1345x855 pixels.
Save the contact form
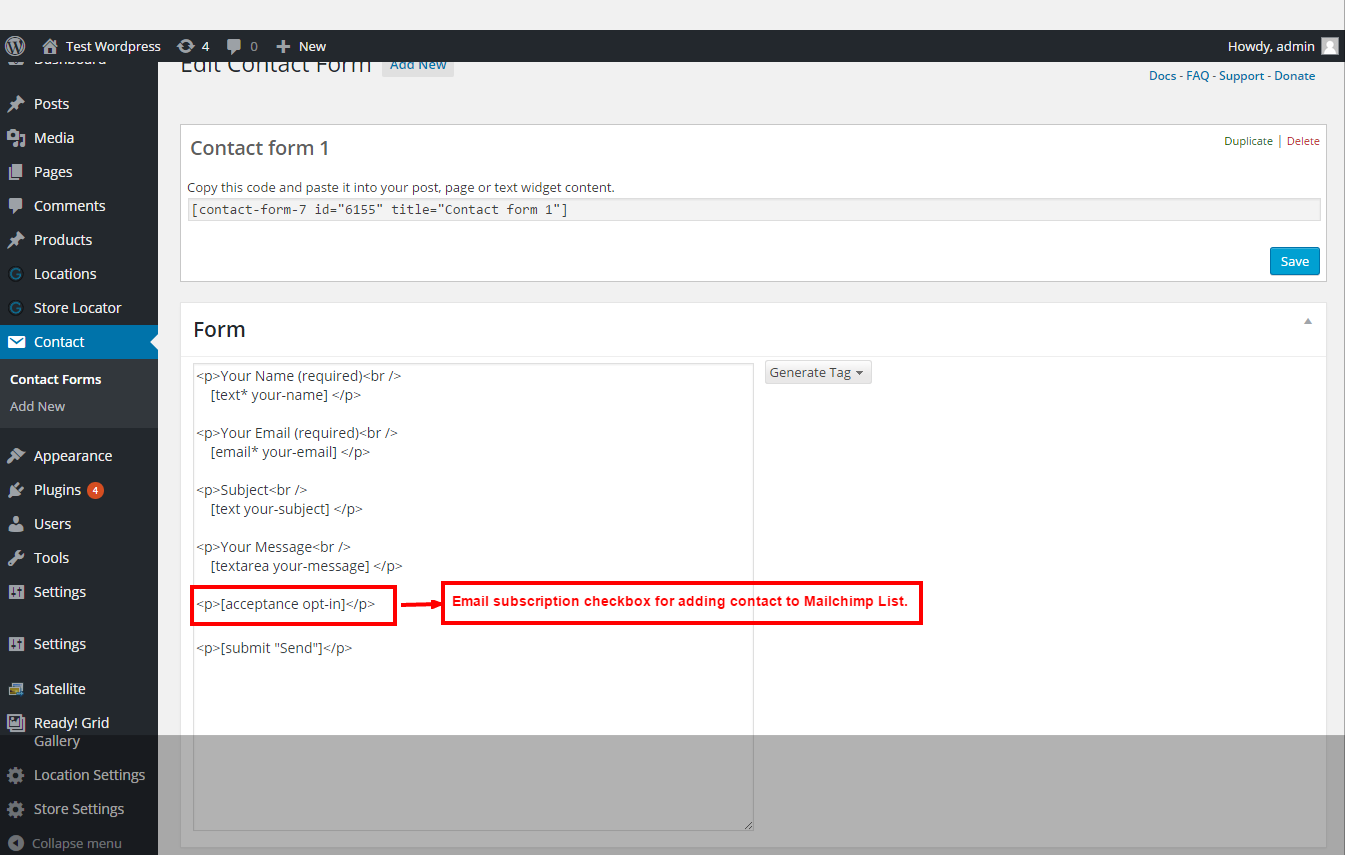click(1295, 261)
